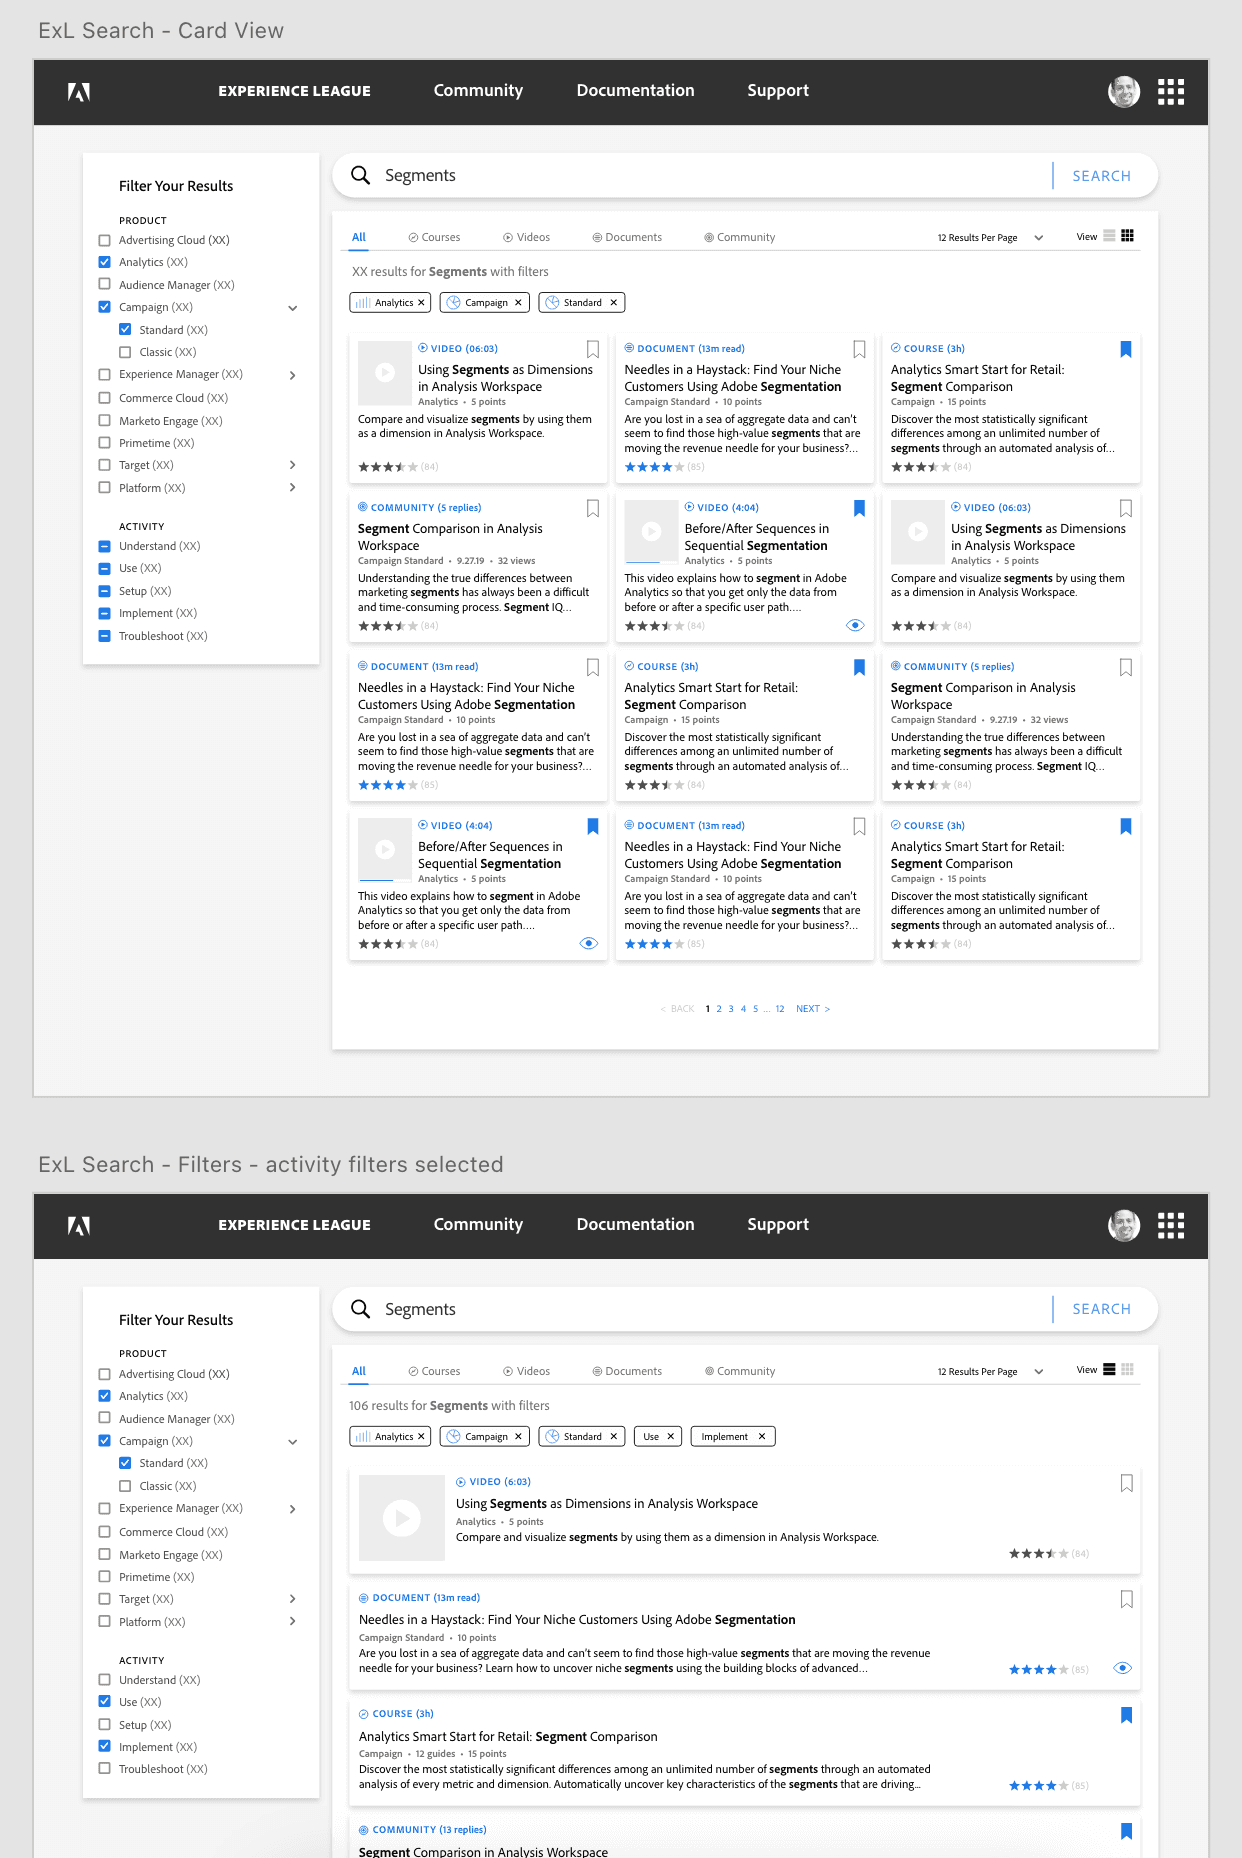Screen dimensions: 1242x1858
Task: Click the Adobe logo in Card View header
Action: [x=79, y=92]
